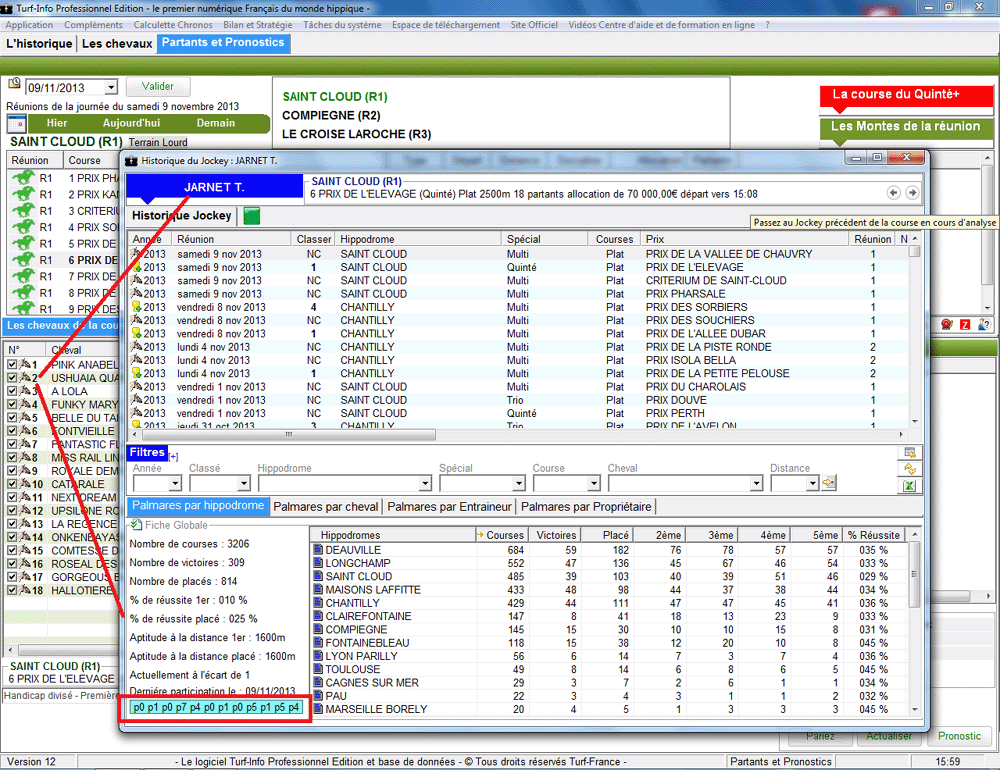
Task: Open the Distance filter dropdown
Action: point(812,484)
